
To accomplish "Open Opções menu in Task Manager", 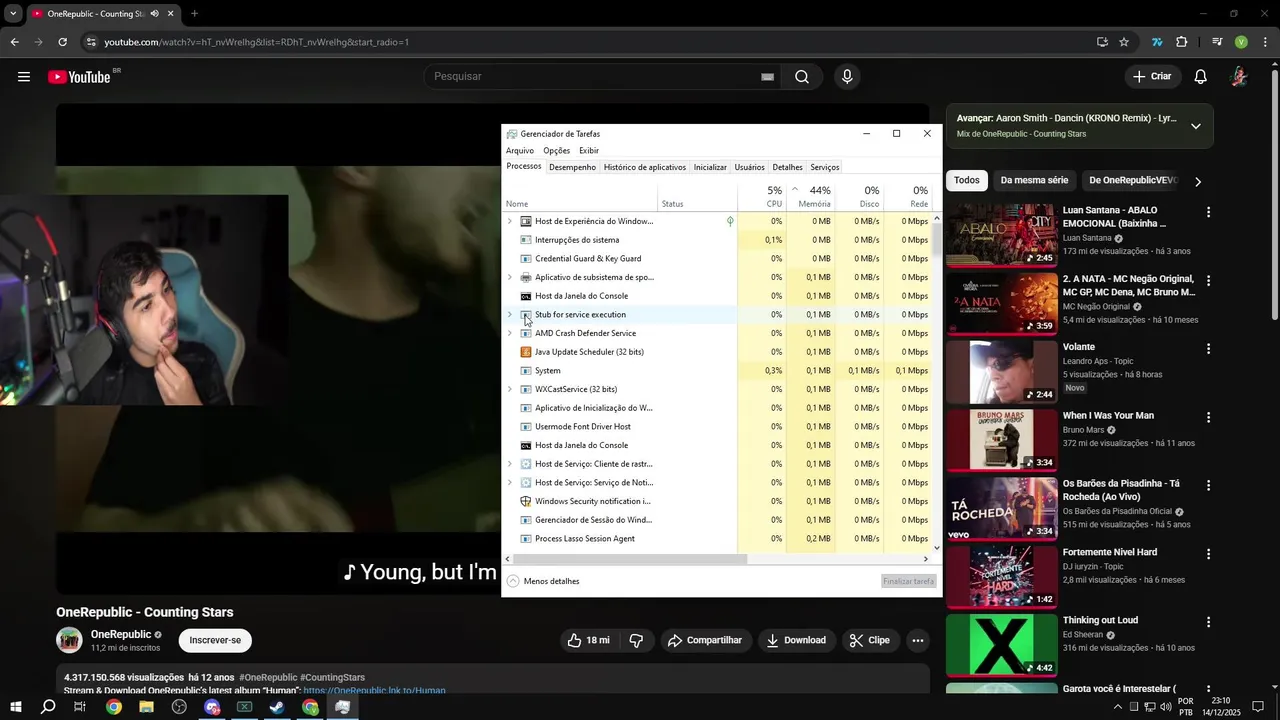I will coord(557,151).
